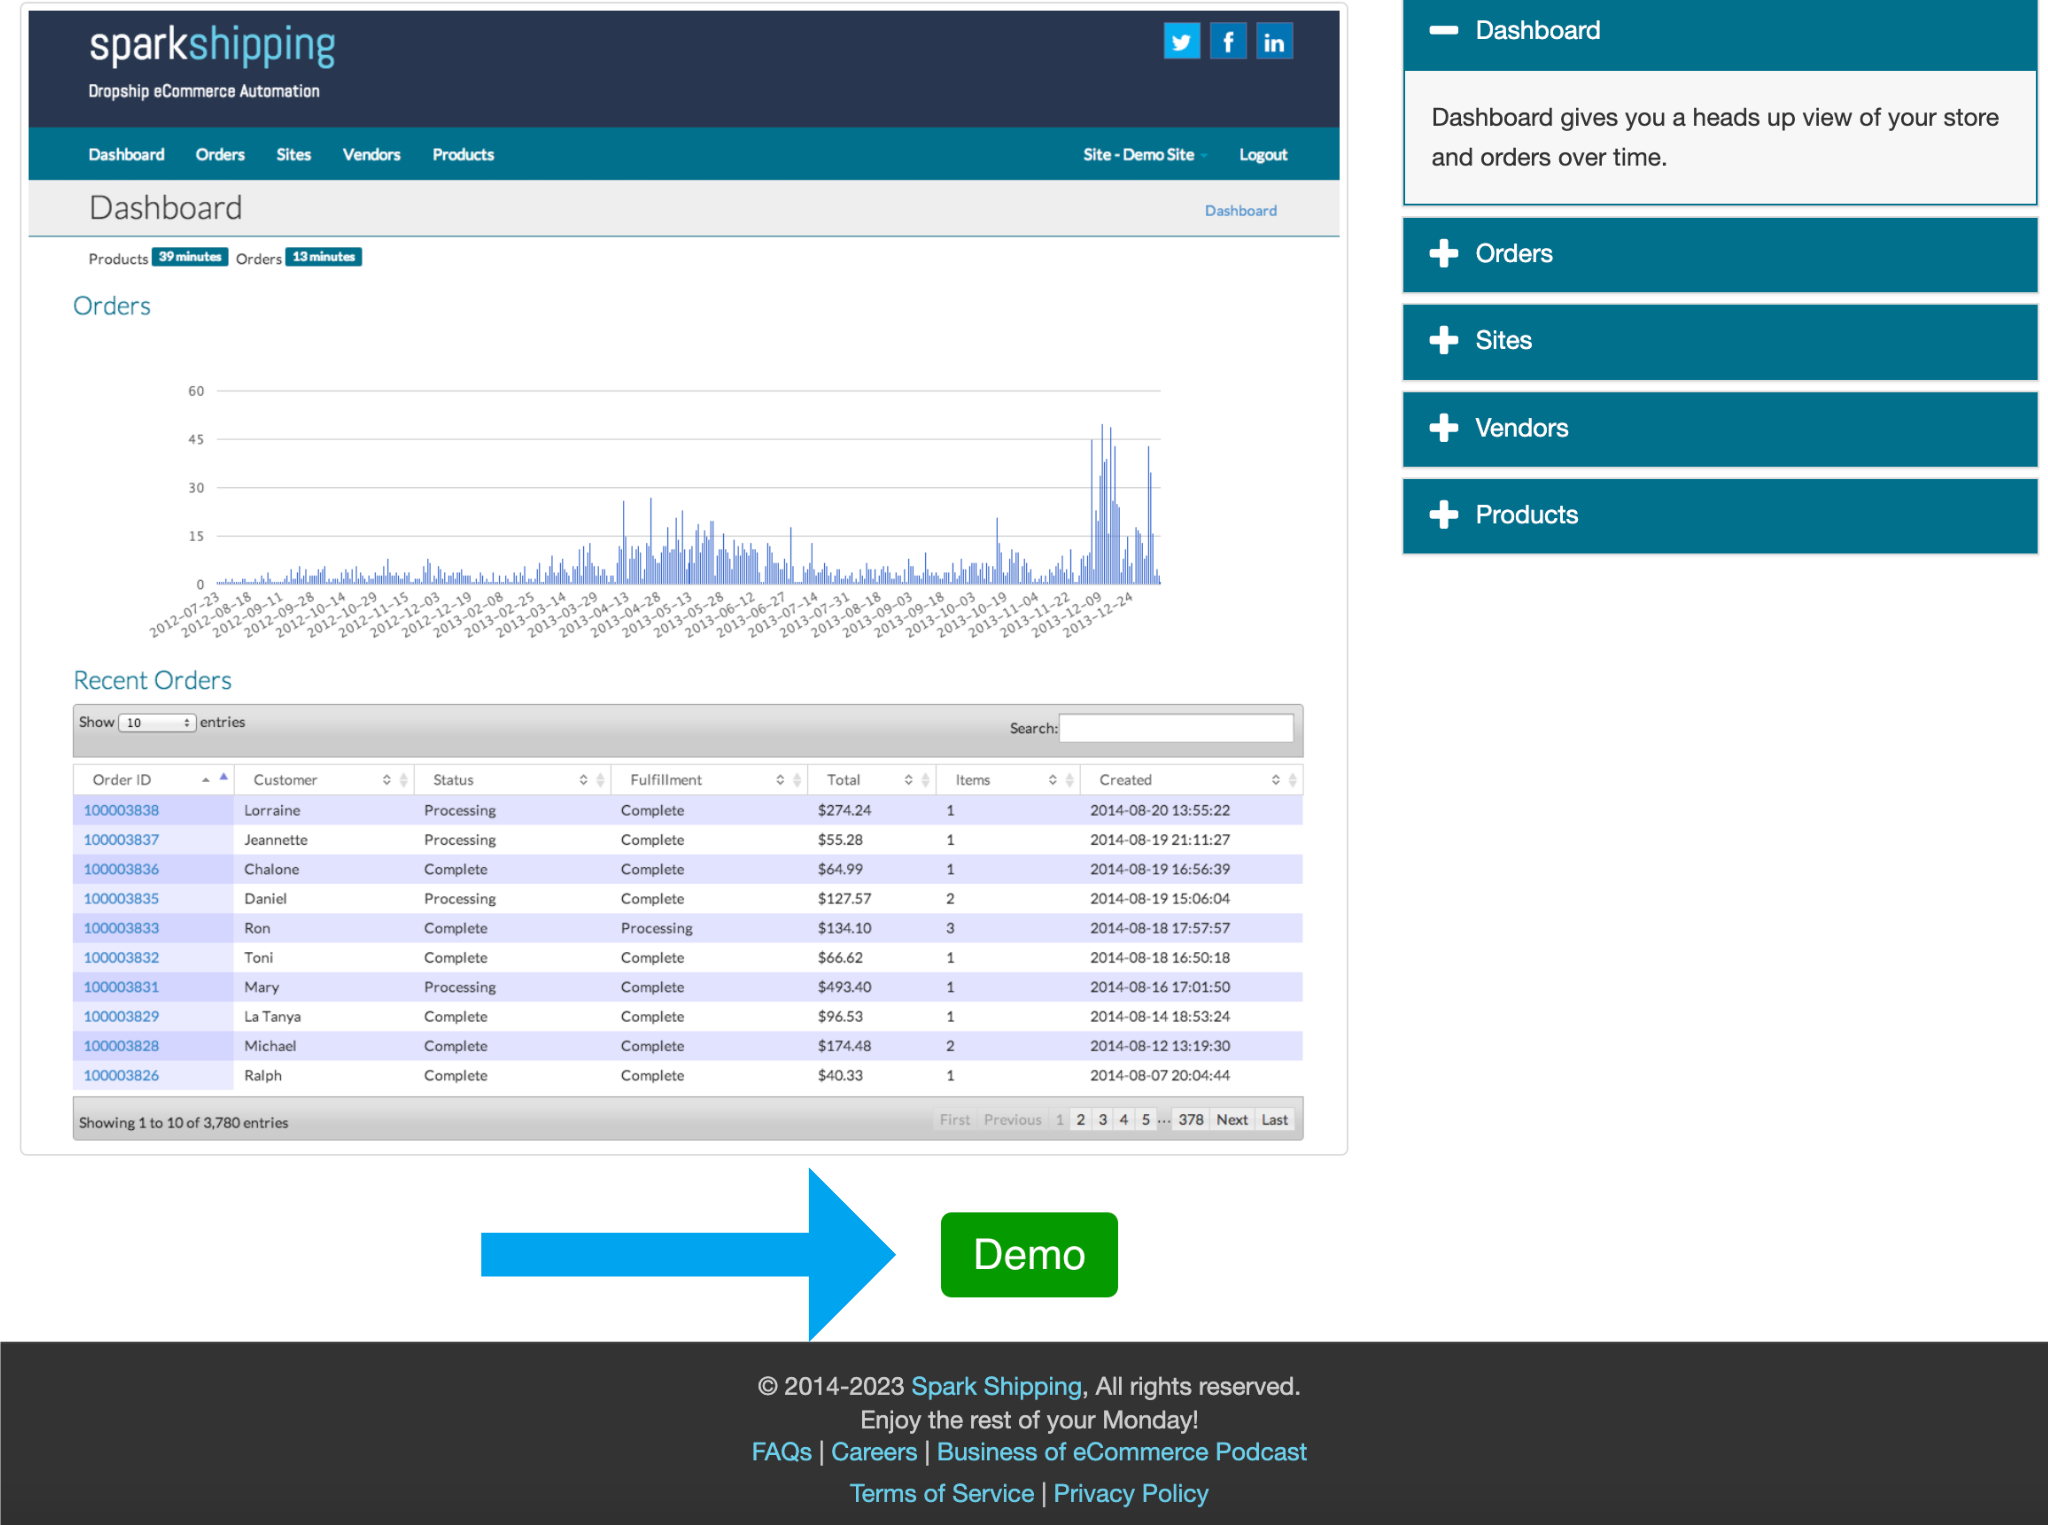
Task: Go to page 378 in pagination
Action: (x=1190, y=1120)
